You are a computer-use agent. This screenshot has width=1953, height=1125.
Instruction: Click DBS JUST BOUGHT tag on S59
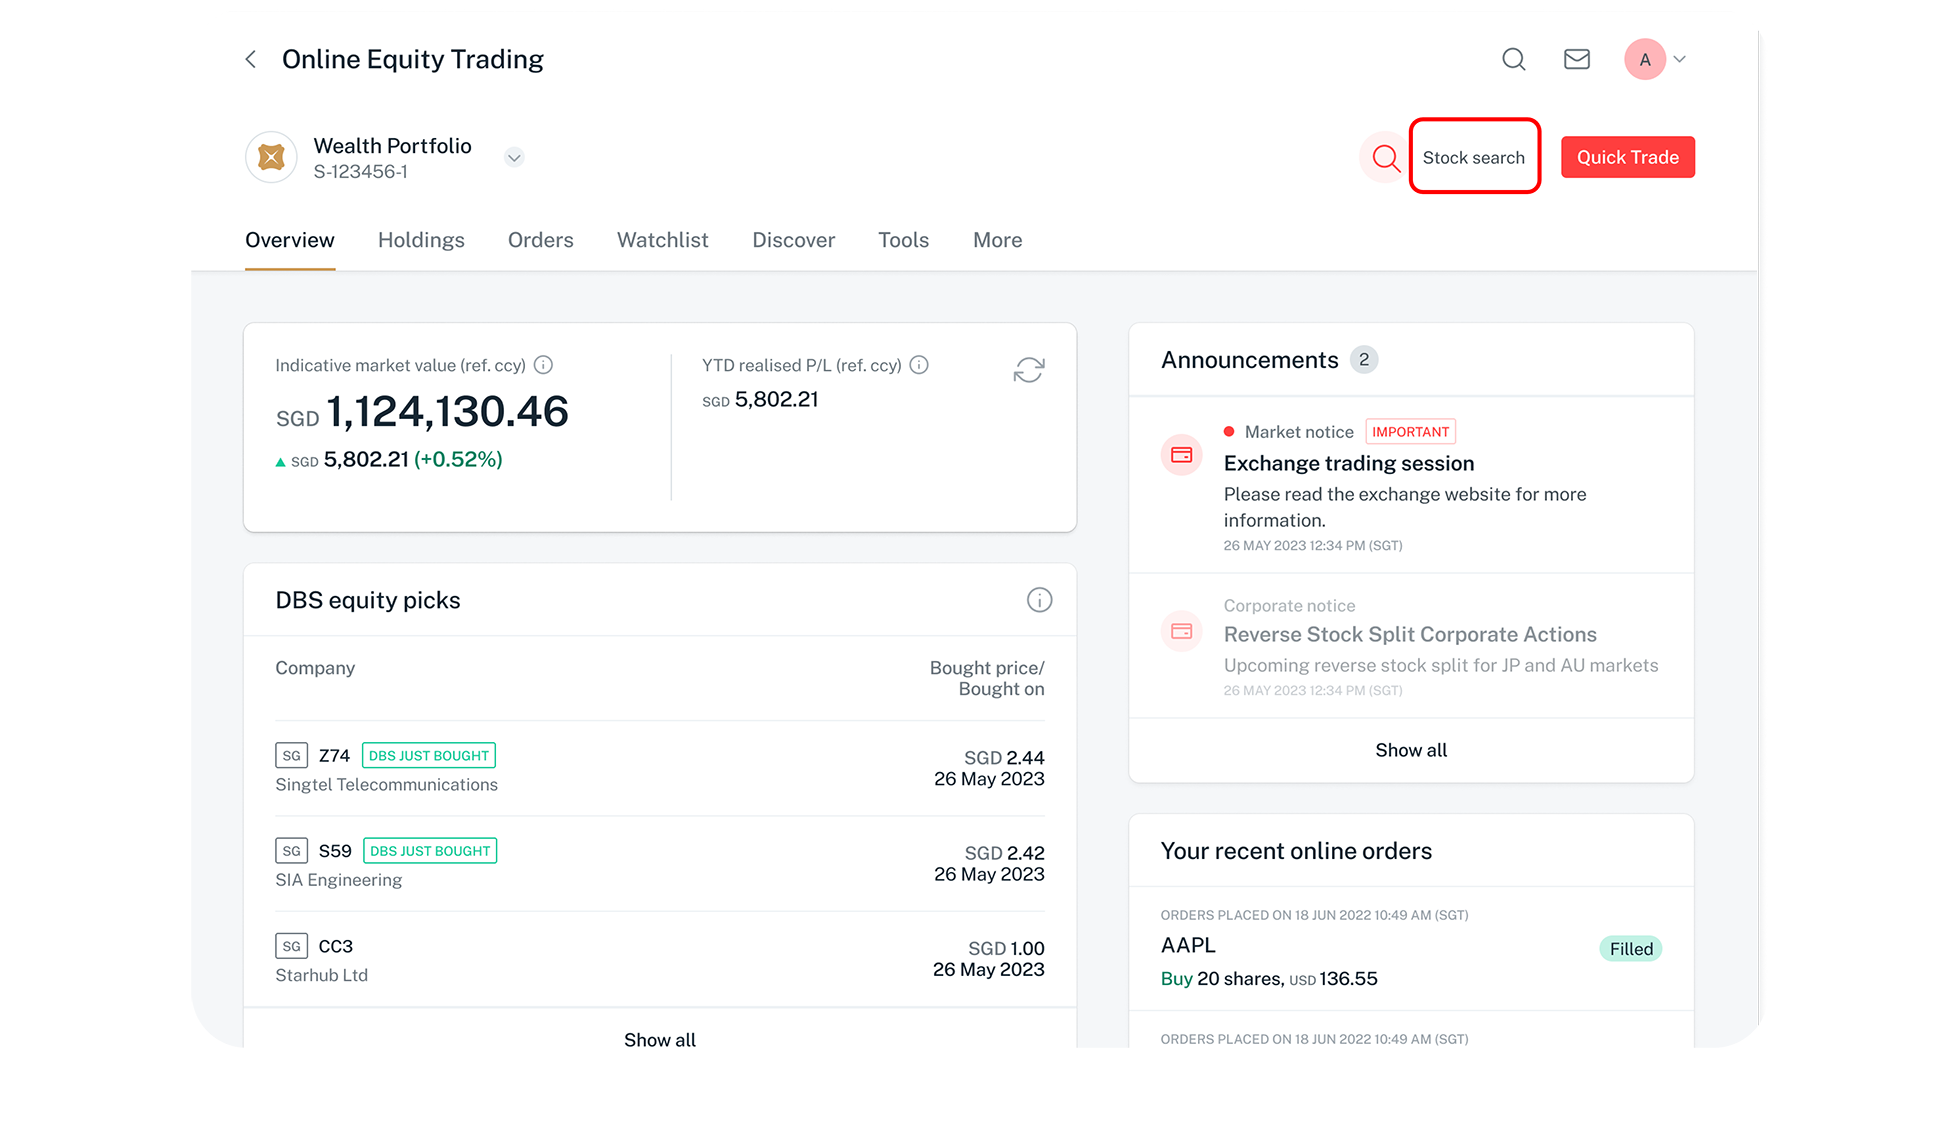coord(430,850)
